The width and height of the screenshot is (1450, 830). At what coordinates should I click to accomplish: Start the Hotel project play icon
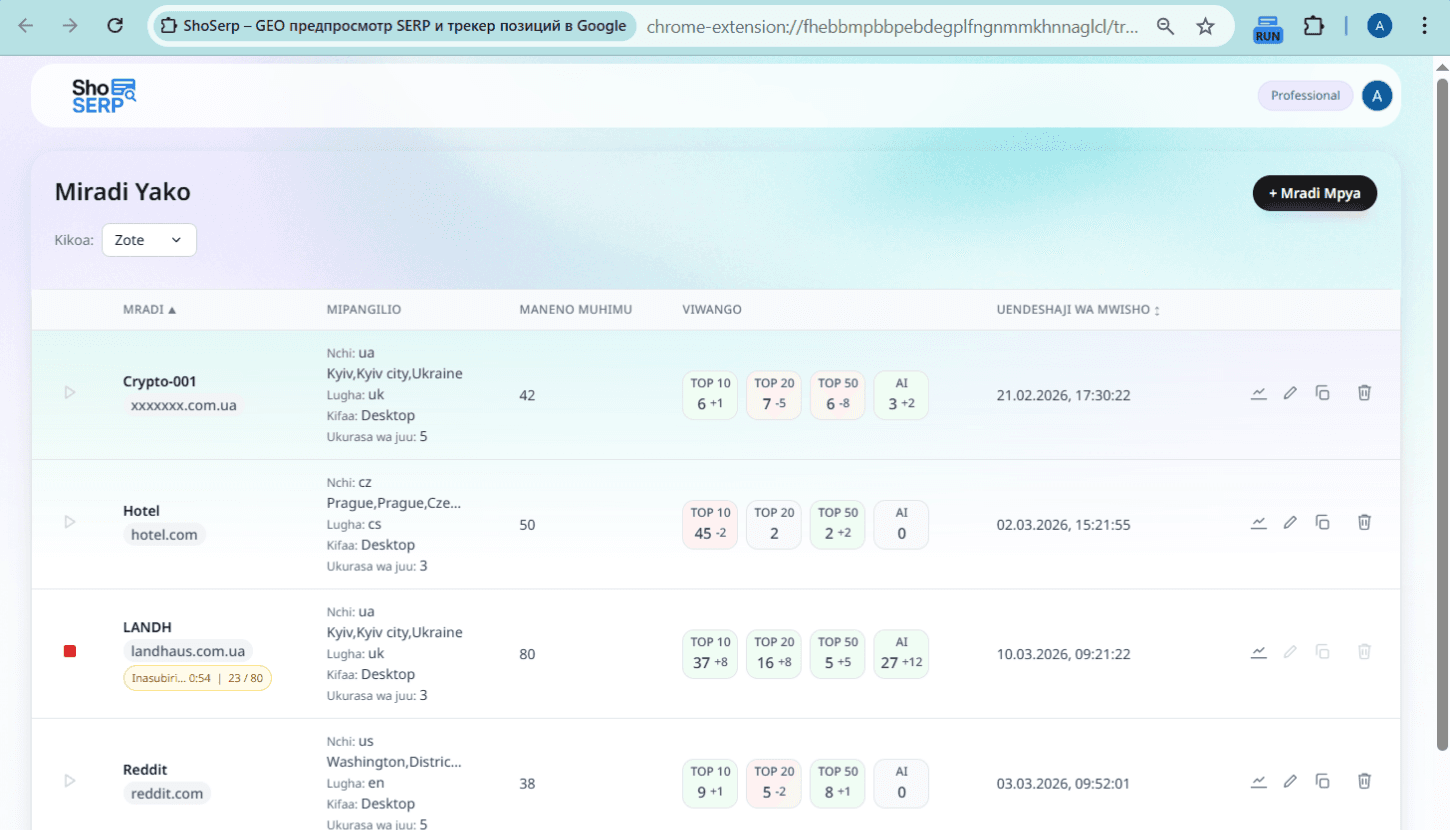click(70, 522)
